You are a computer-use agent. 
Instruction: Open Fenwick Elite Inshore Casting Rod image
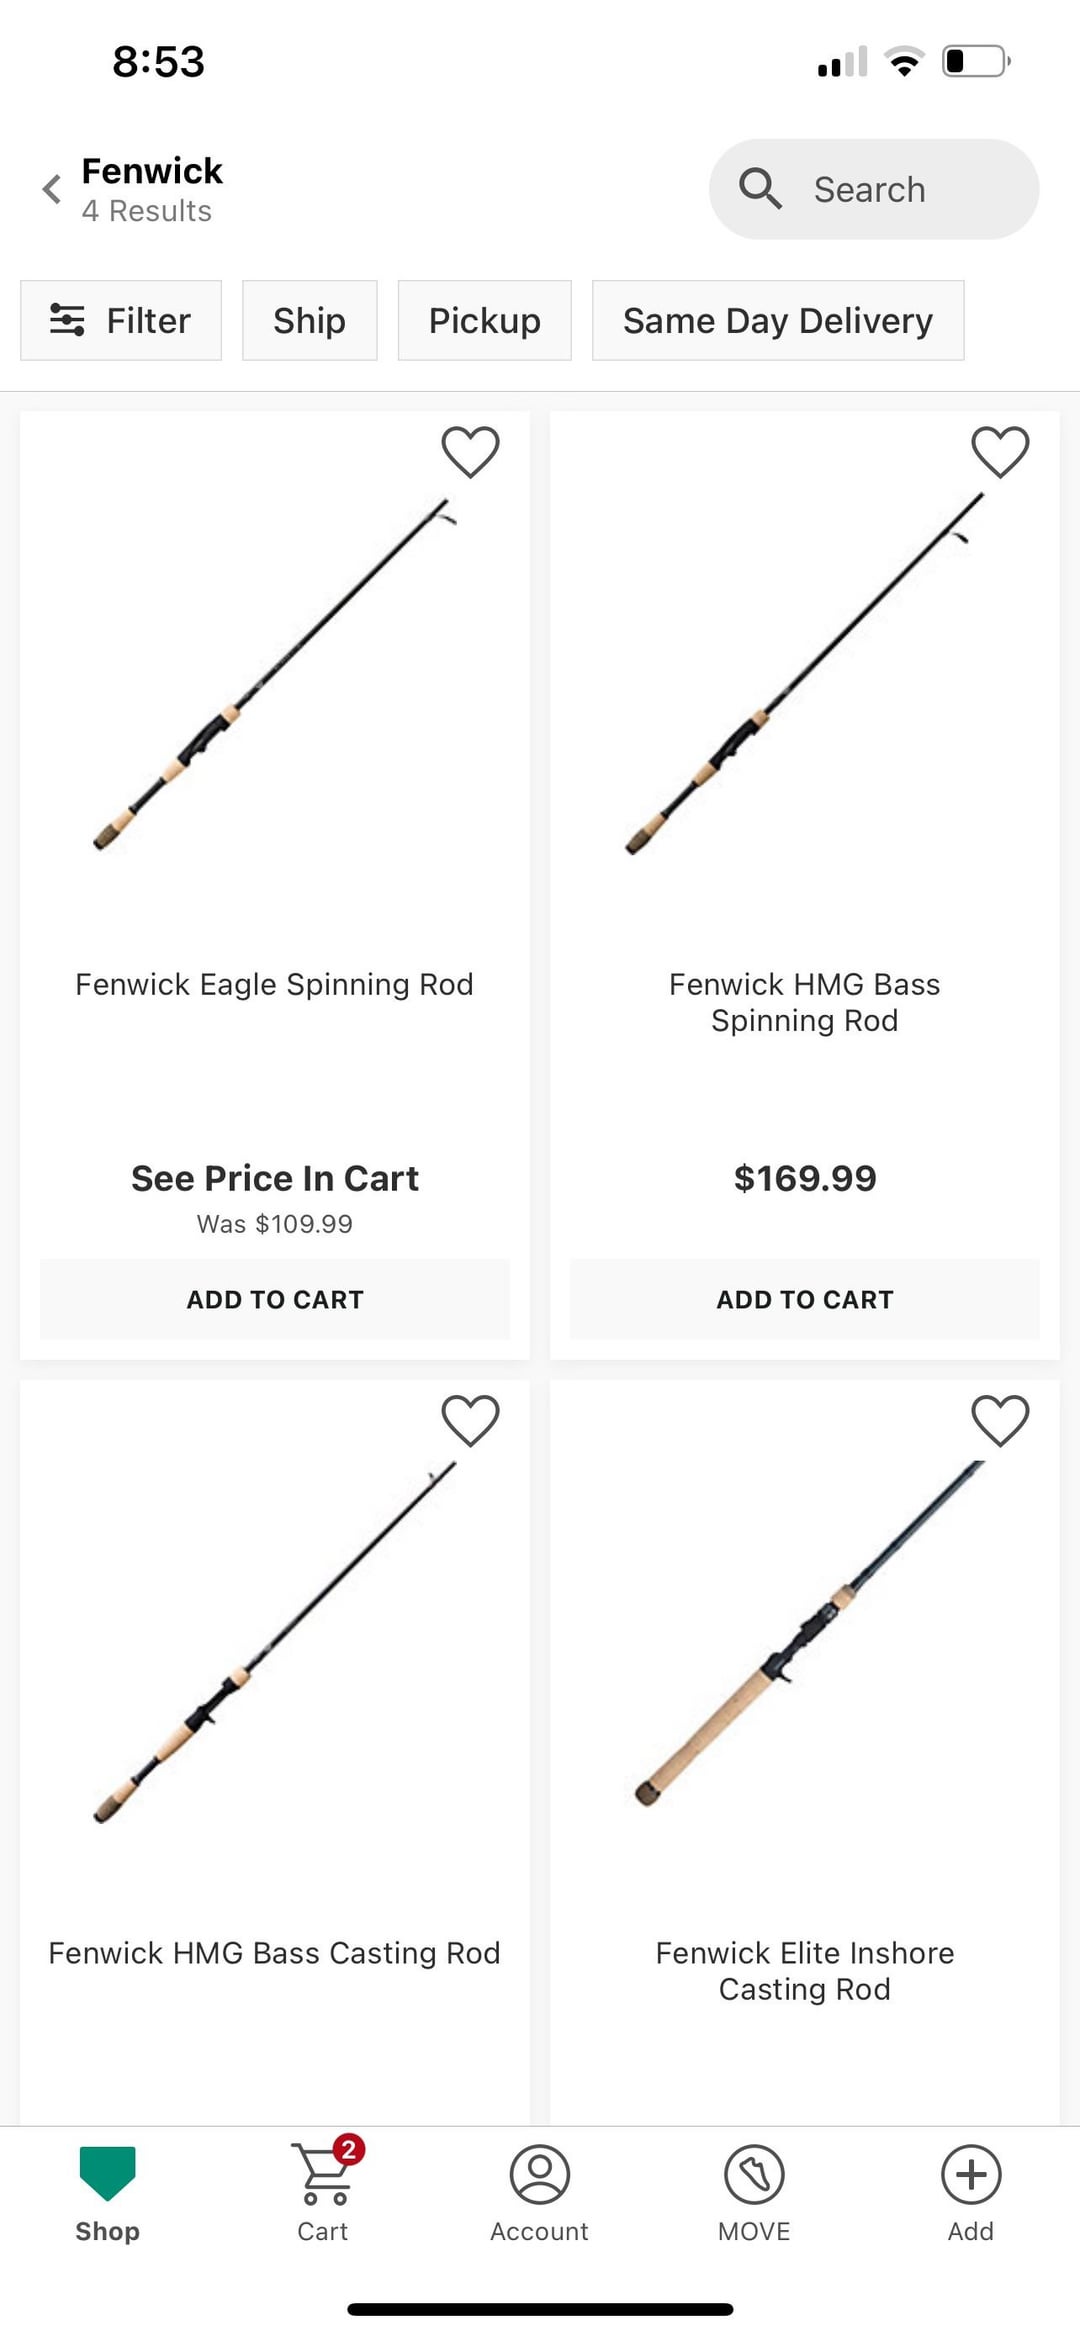click(x=805, y=1640)
